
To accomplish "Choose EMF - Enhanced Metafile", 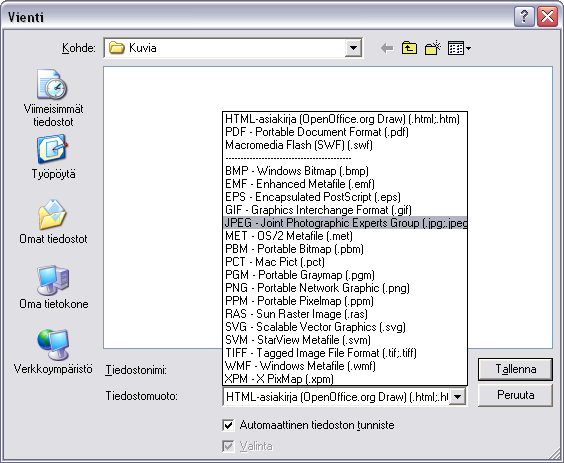I will coord(345,184).
